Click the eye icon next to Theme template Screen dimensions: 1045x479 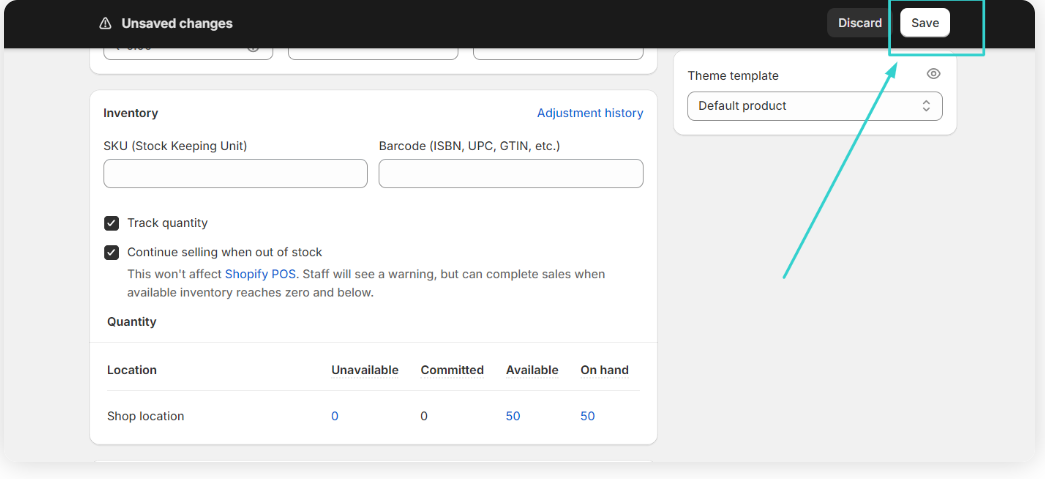[x=933, y=74]
